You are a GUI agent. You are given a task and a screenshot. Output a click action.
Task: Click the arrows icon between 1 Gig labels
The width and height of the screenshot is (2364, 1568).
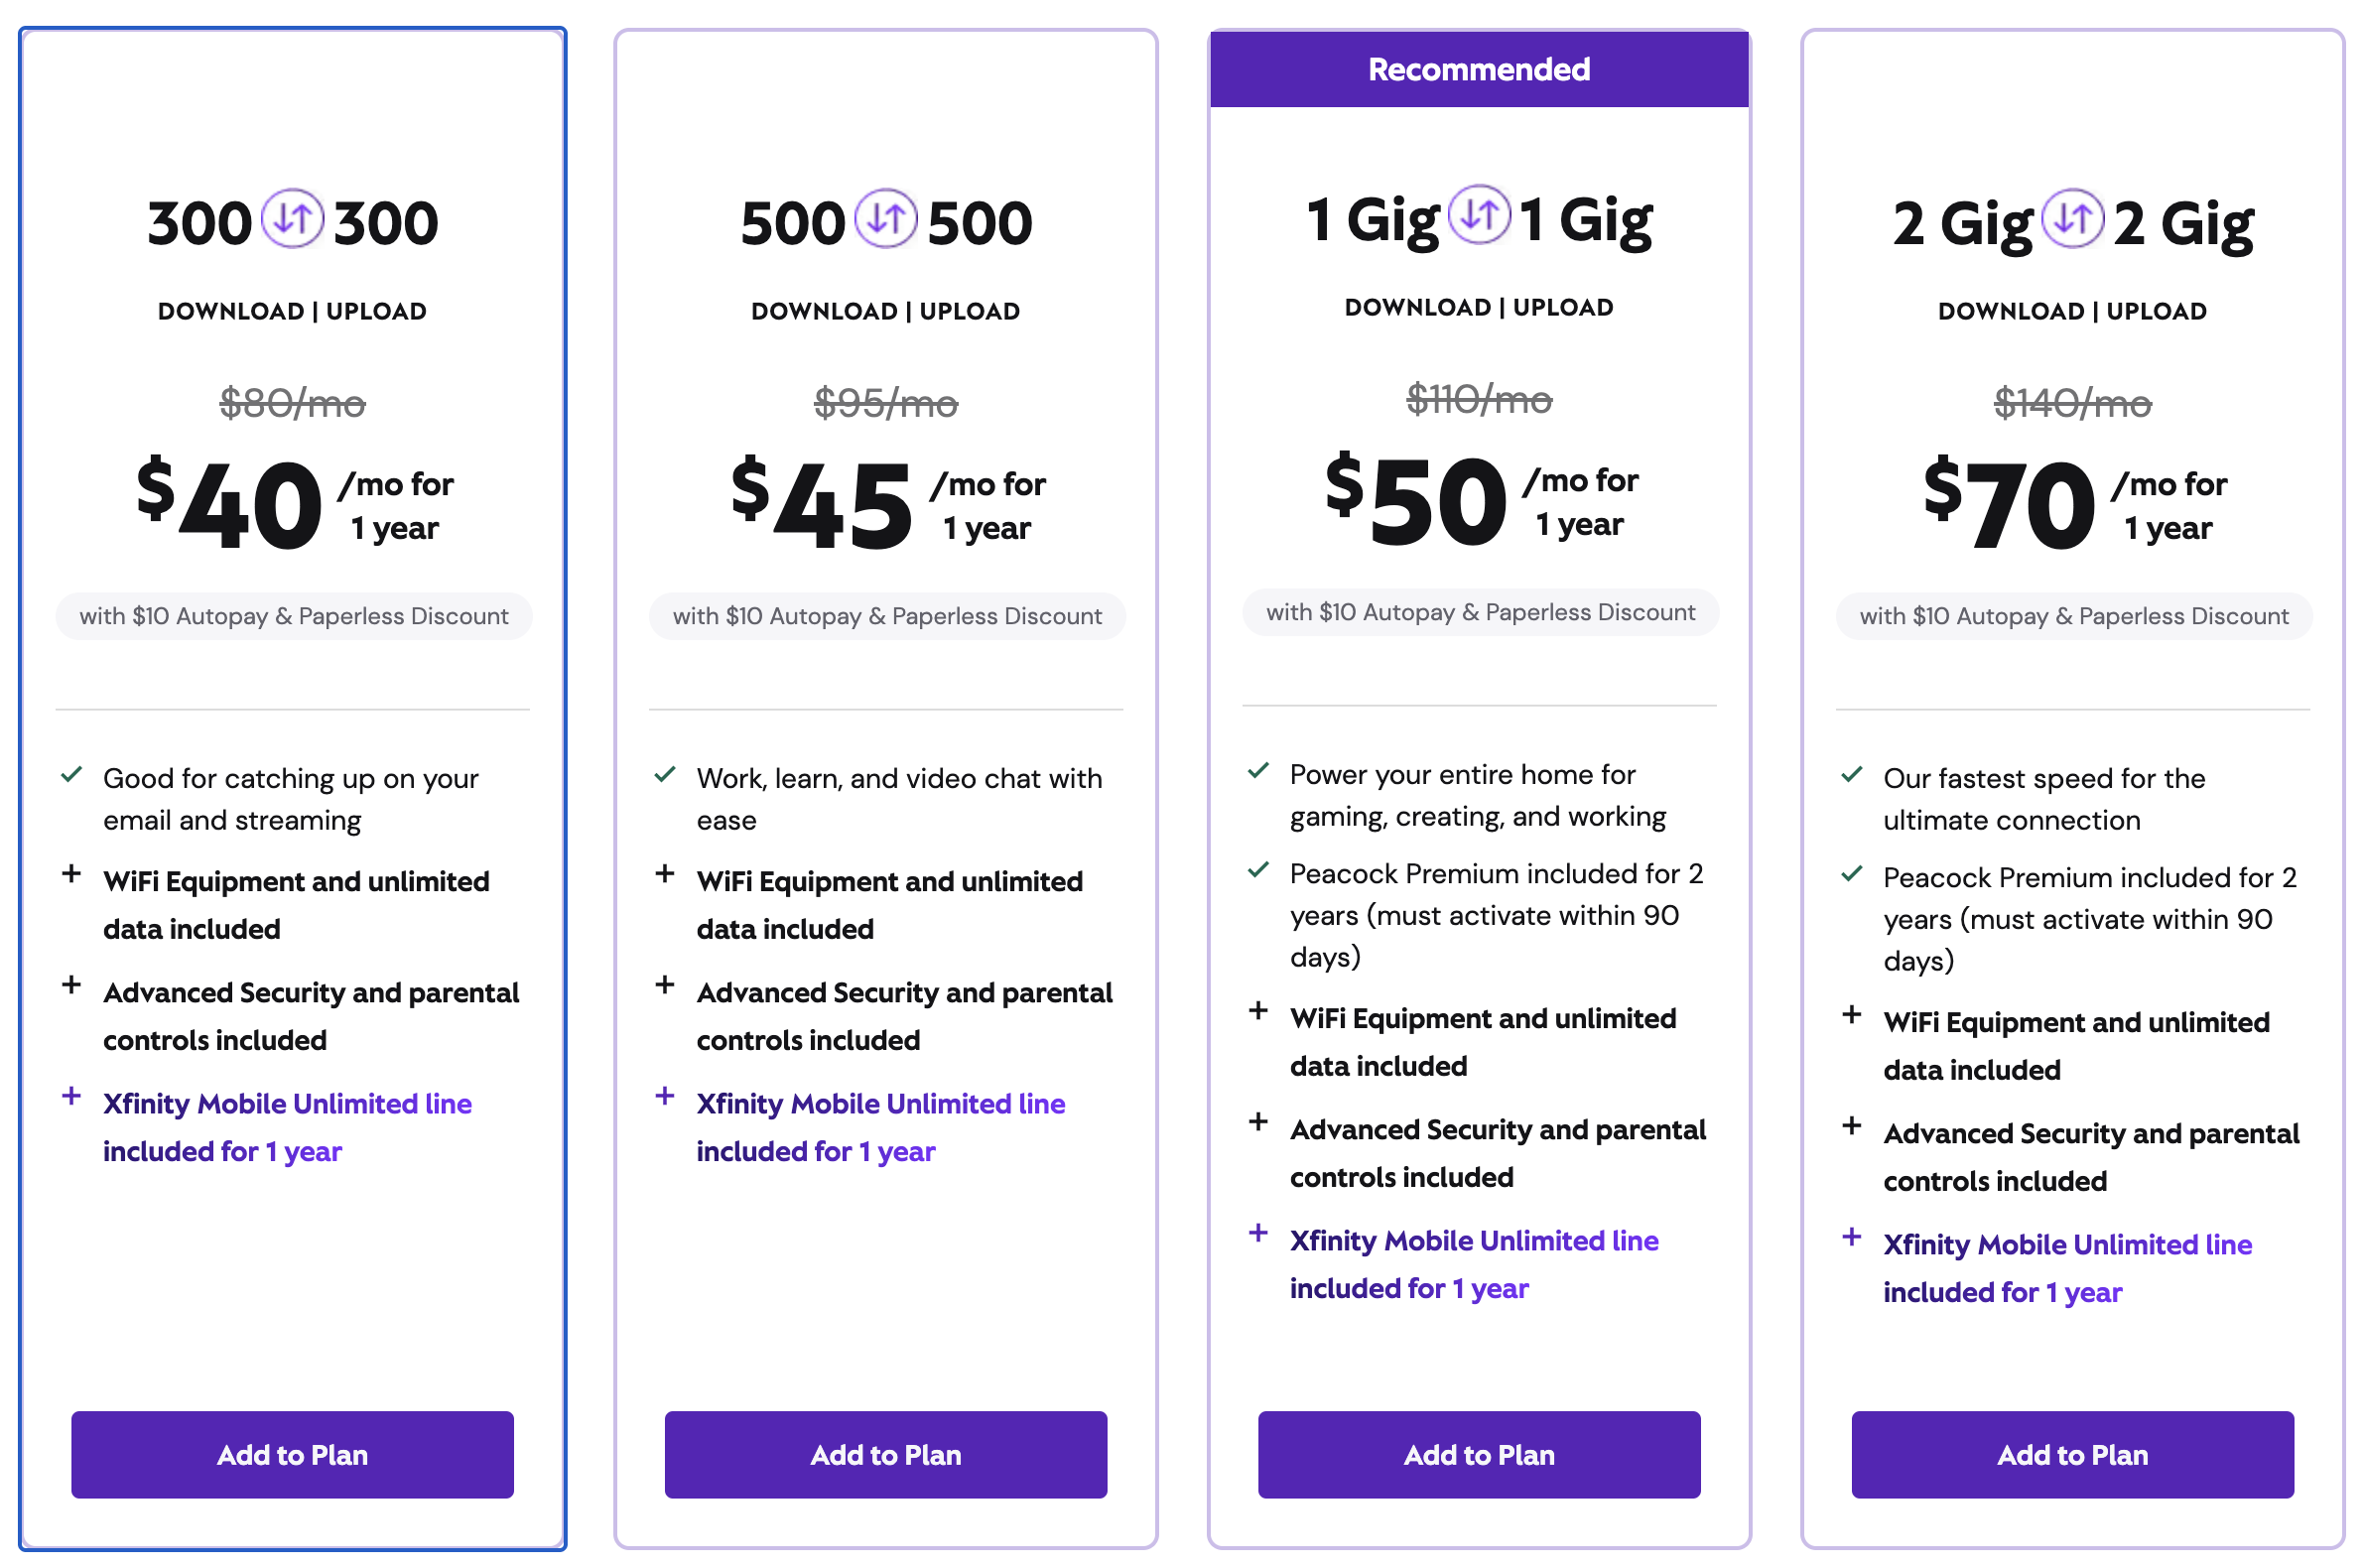(1480, 215)
